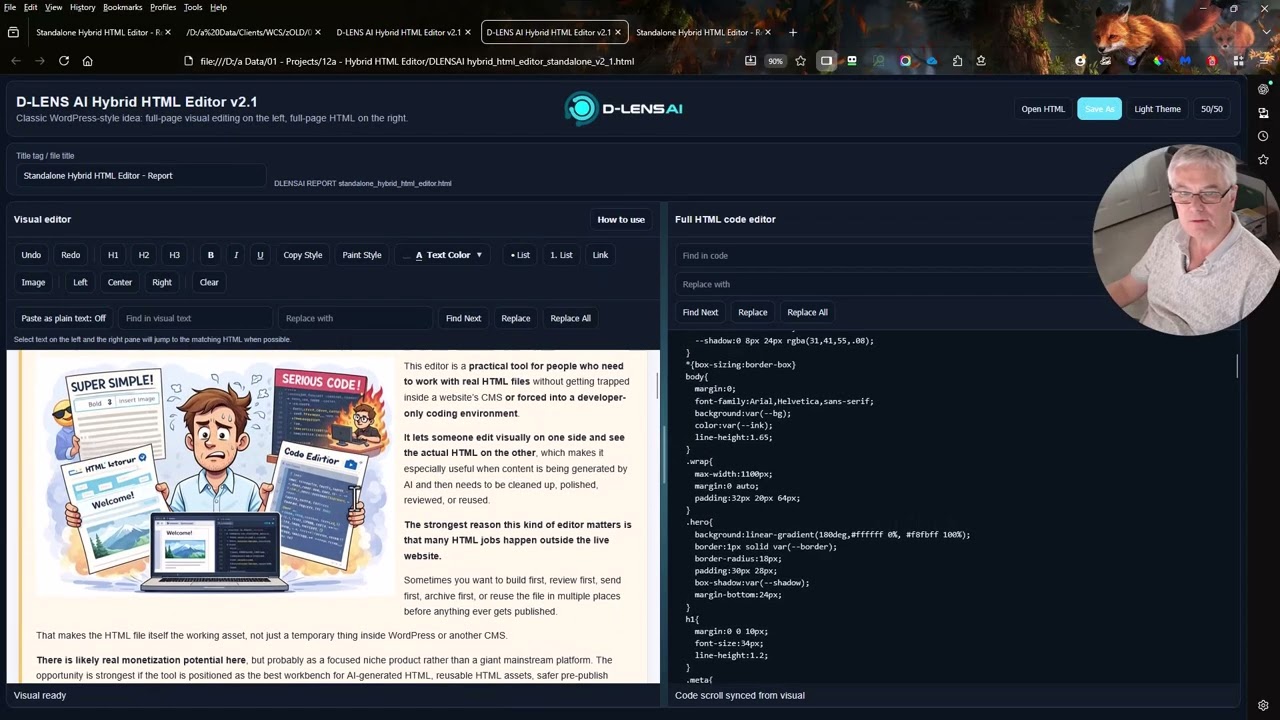Image resolution: width=1280 pixels, height=720 pixels.
Task: Apply H3 heading style
Action: point(174,255)
